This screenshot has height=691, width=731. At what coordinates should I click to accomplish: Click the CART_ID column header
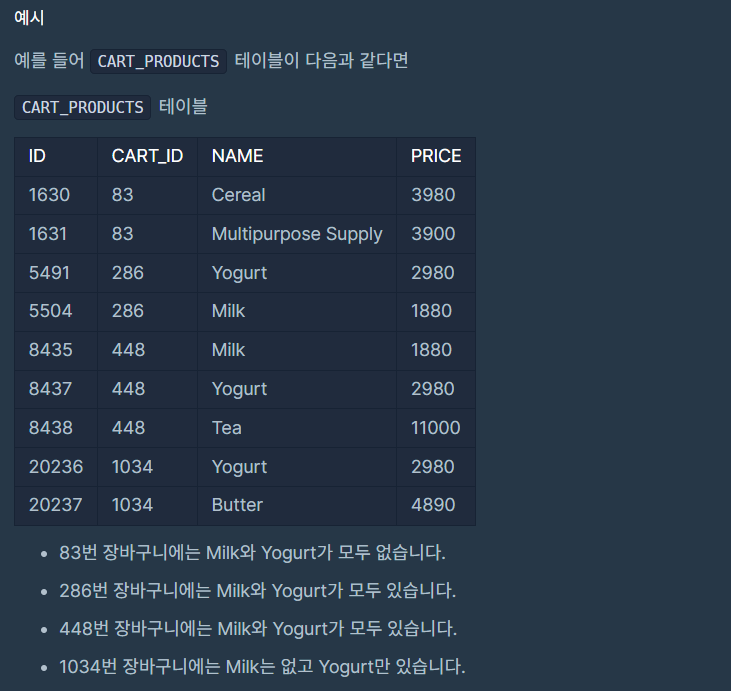coord(147,157)
